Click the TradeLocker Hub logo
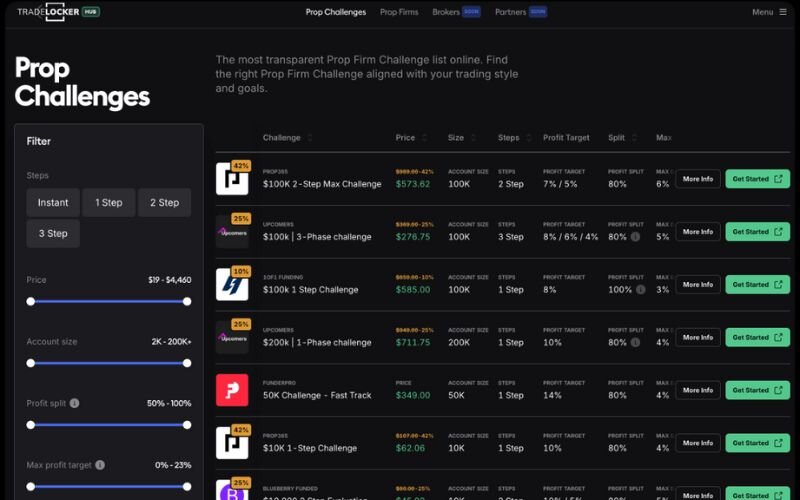Screen dimensions: 800x500 (x=57, y=12)
